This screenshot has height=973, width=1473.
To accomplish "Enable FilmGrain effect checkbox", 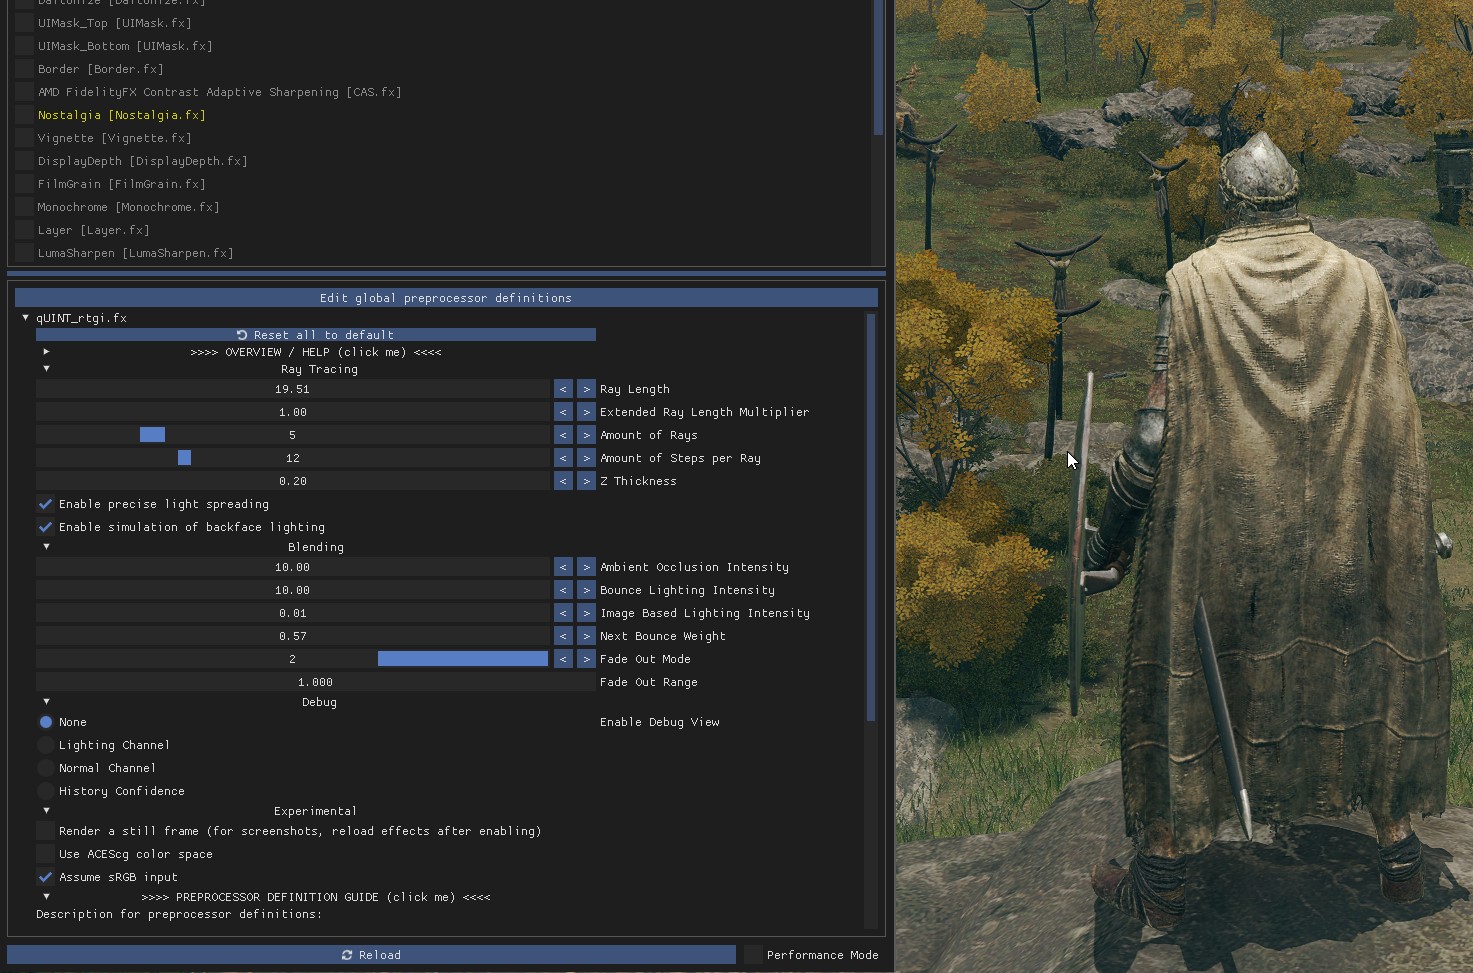I will pyautogui.click(x=24, y=184).
